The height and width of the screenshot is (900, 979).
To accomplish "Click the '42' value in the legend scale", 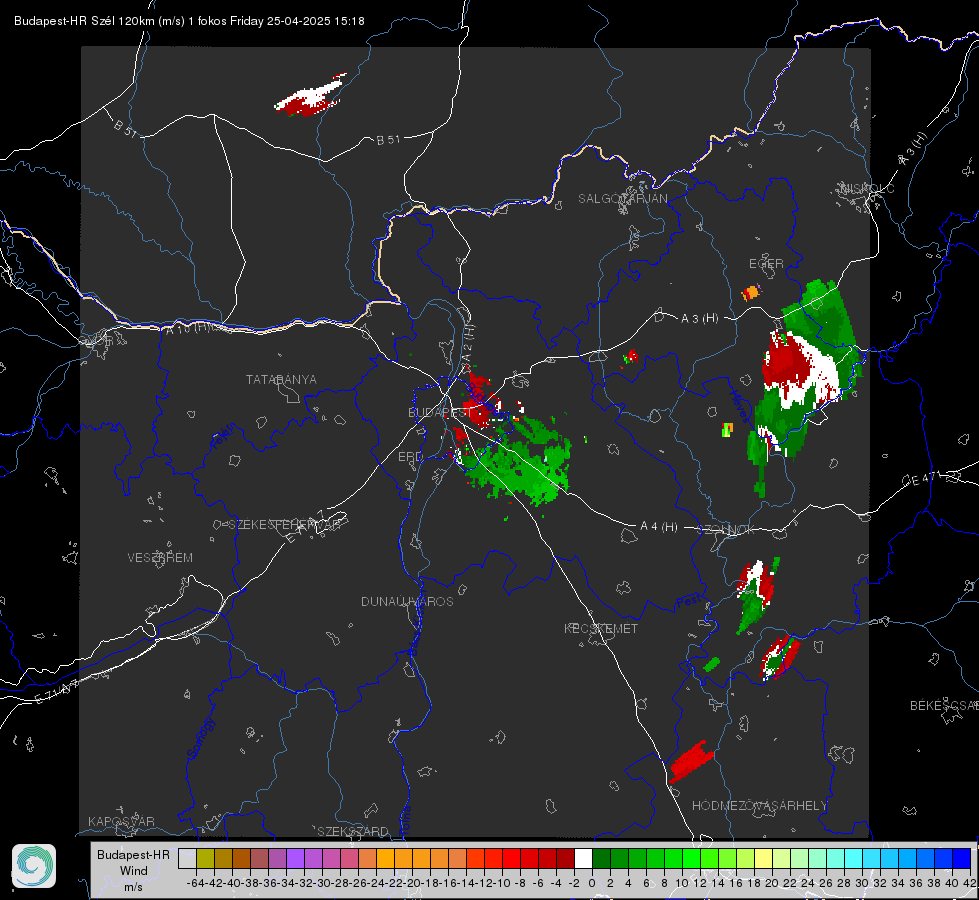I will point(970,883).
